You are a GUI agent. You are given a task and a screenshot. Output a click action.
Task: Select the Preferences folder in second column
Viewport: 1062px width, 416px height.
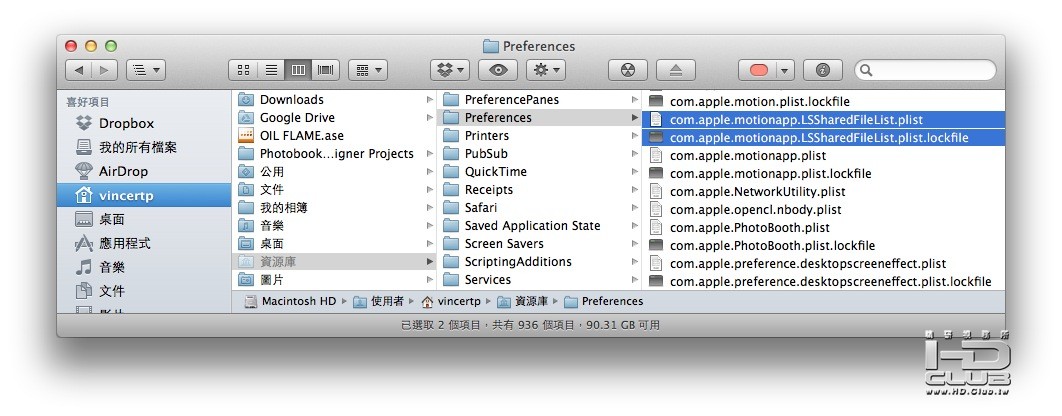540,117
